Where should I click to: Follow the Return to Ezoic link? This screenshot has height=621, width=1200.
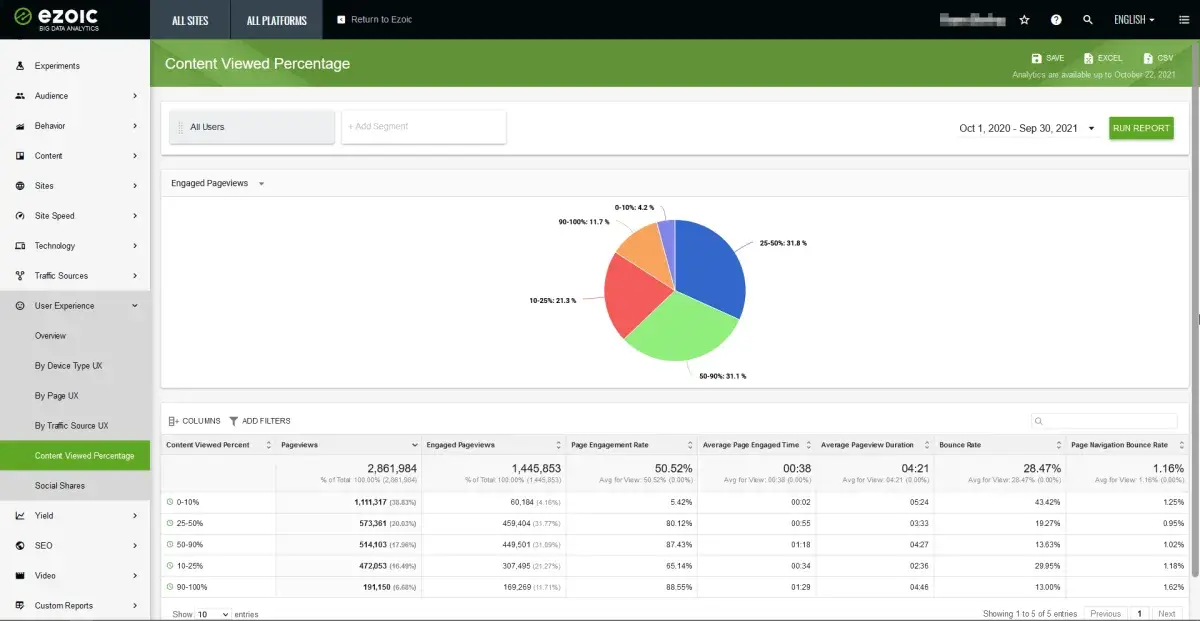coord(375,20)
